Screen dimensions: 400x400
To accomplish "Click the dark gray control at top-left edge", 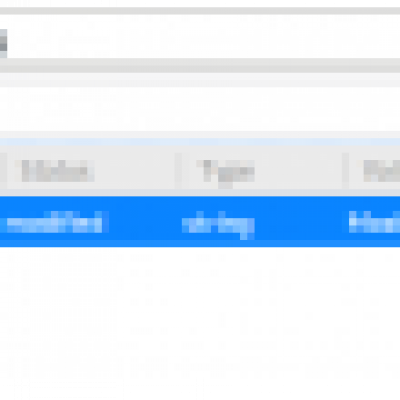I will [x=3, y=43].
